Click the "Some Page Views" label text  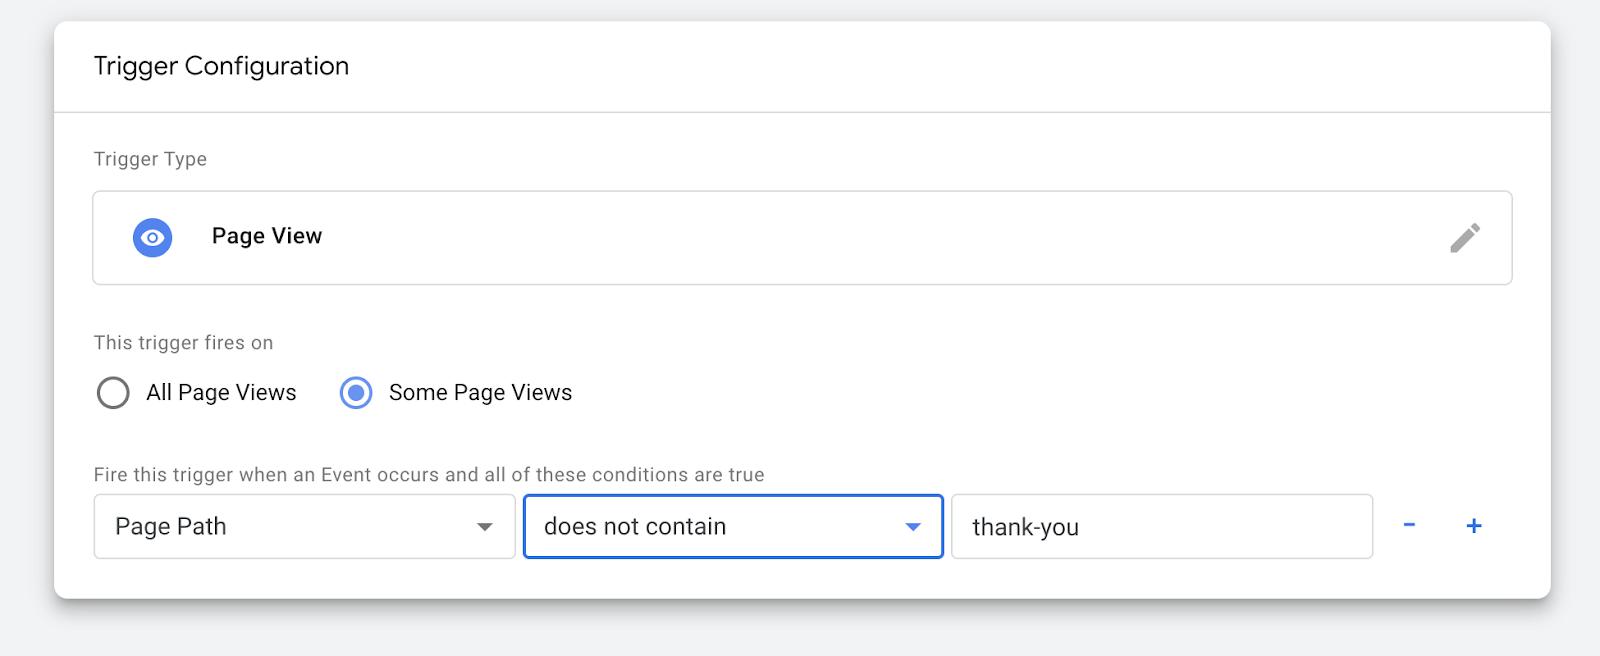(x=480, y=393)
